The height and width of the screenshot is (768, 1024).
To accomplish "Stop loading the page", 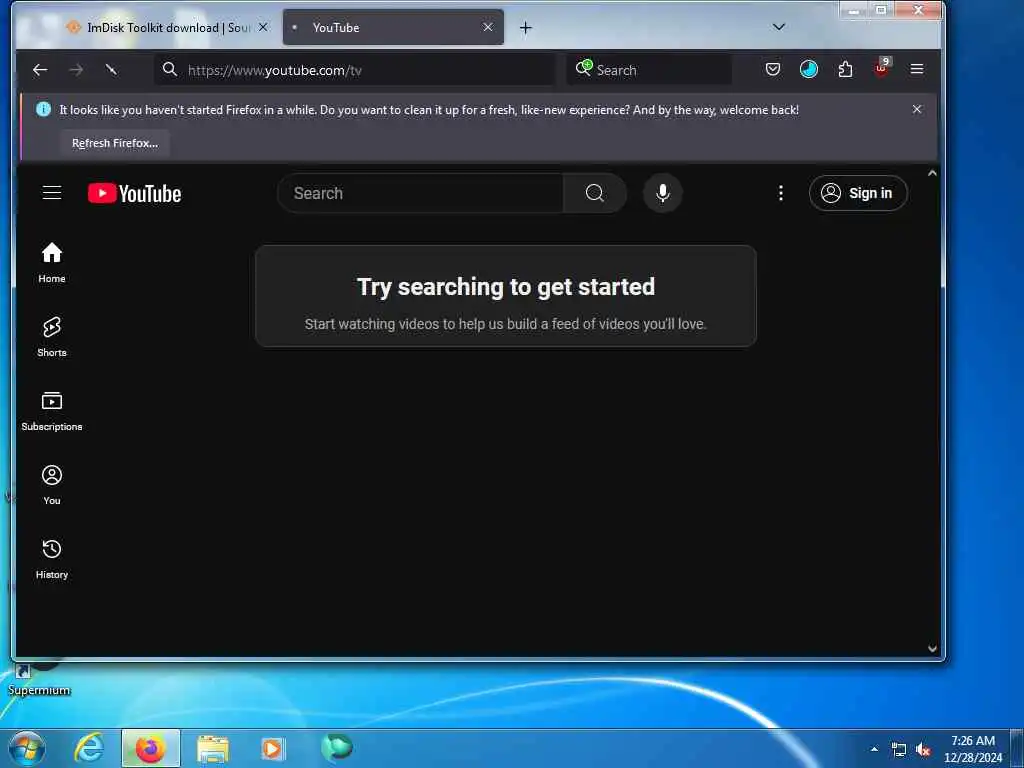I will pos(112,69).
